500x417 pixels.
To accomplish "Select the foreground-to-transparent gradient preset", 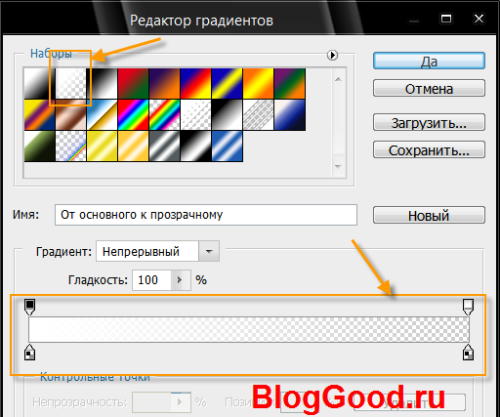I will (71, 84).
